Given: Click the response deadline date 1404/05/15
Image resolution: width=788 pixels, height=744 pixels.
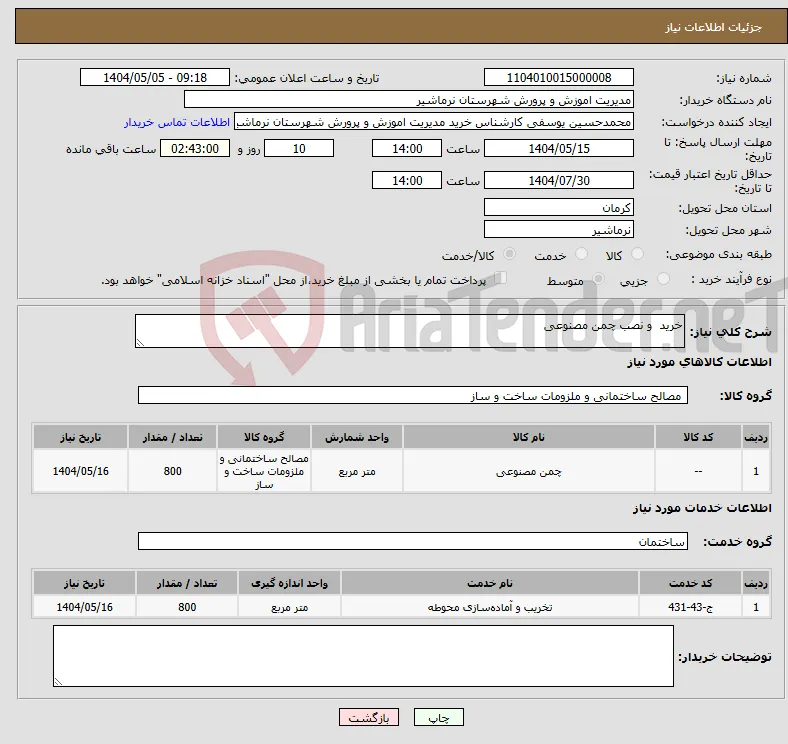Looking at the screenshot, I should click(x=558, y=149).
